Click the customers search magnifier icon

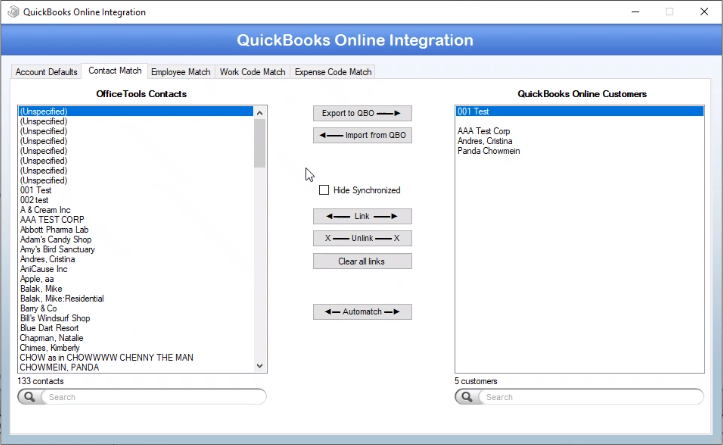coord(467,397)
